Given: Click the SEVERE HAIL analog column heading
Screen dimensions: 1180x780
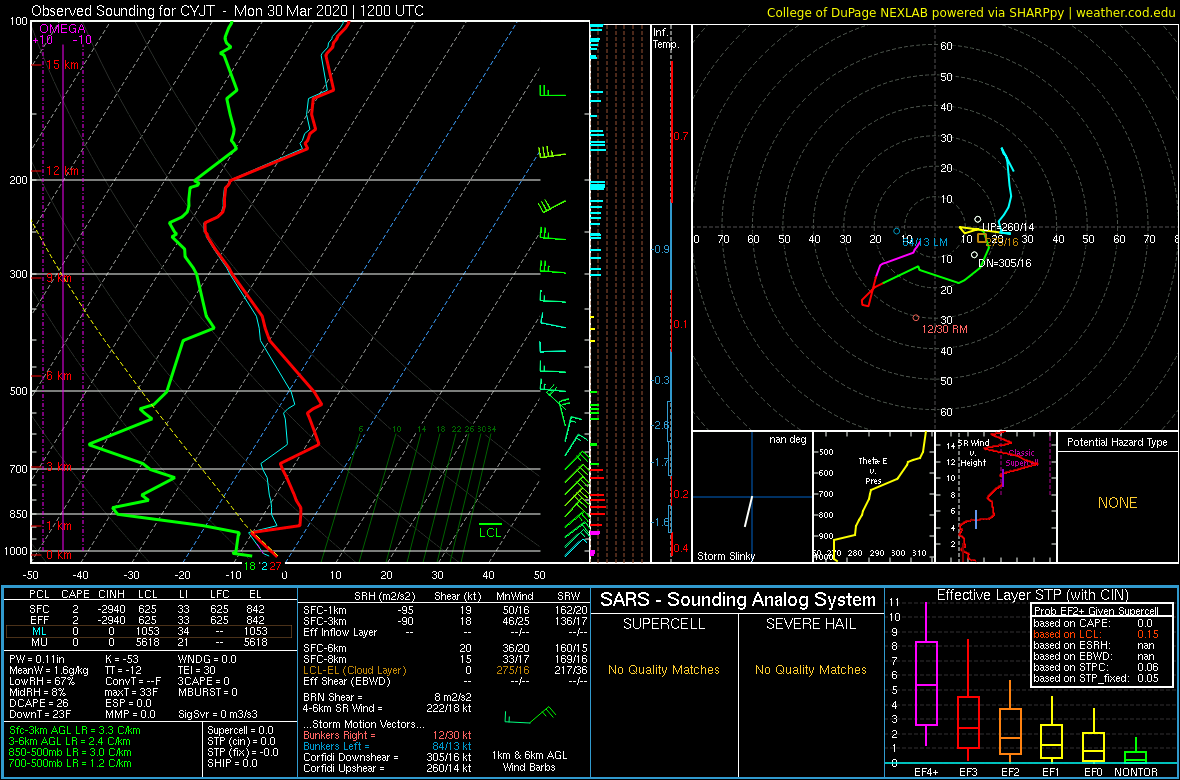Looking at the screenshot, I should tap(810, 624).
